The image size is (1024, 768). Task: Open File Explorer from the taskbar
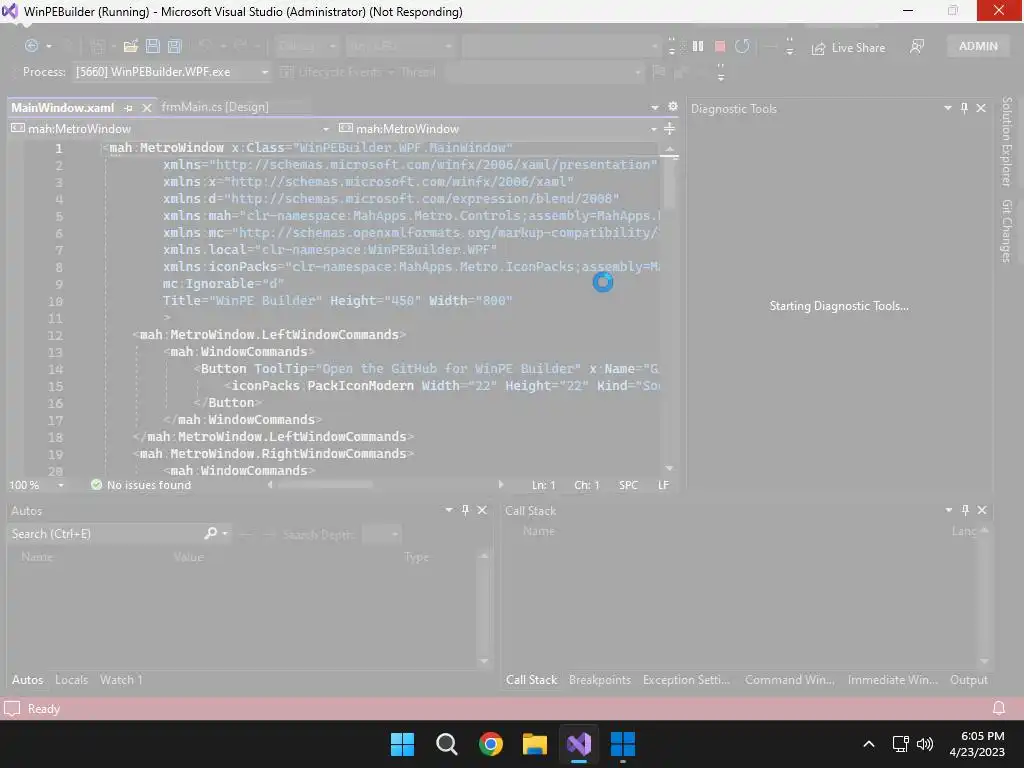click(534, 744)
